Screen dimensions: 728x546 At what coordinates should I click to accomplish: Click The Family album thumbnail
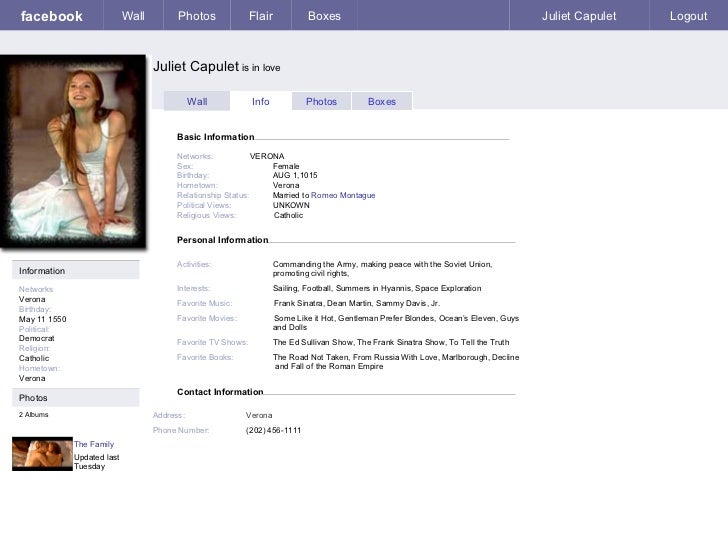click(42, 454)
